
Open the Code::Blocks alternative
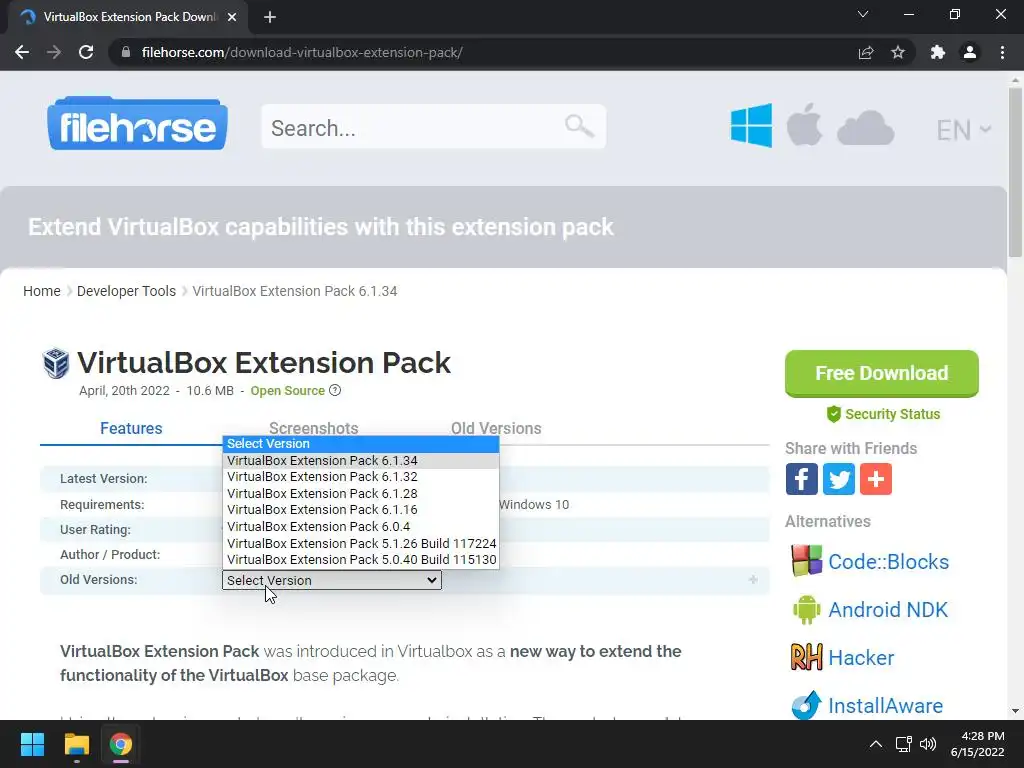(888, 562)
